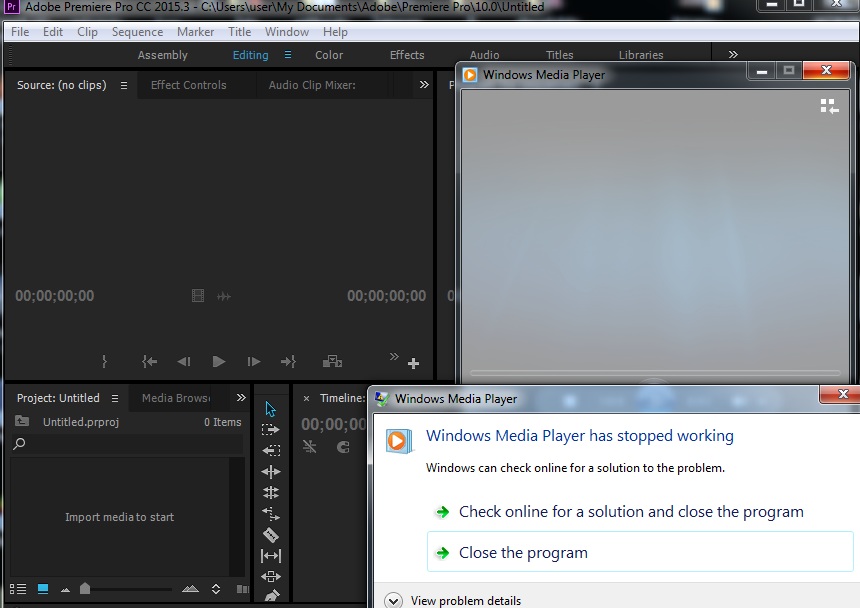Expand View problem details

pyautogui.click(x=394, y=600)
